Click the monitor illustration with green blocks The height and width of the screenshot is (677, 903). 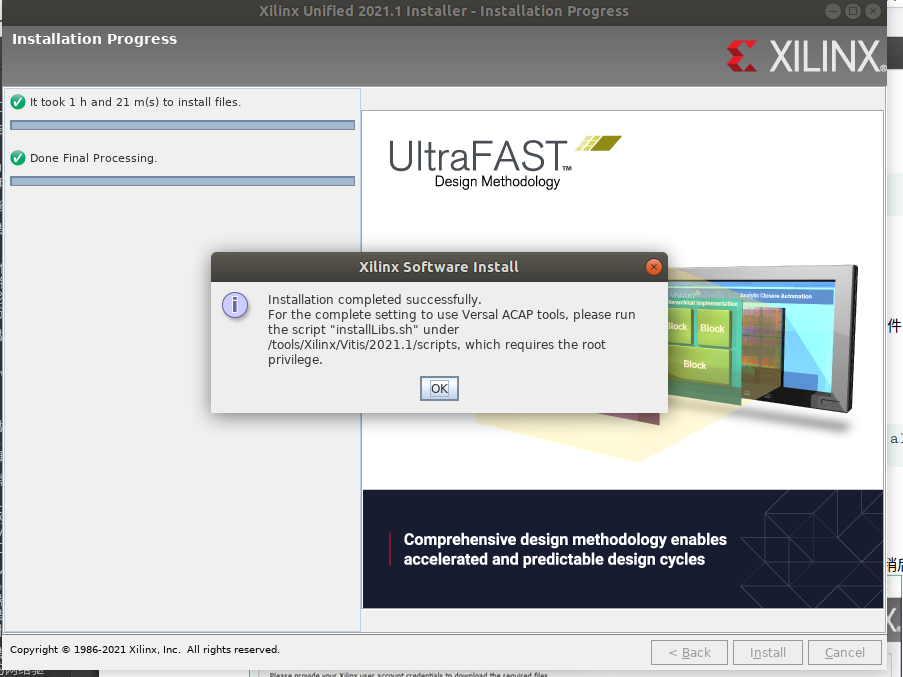(x=763, y=340)
